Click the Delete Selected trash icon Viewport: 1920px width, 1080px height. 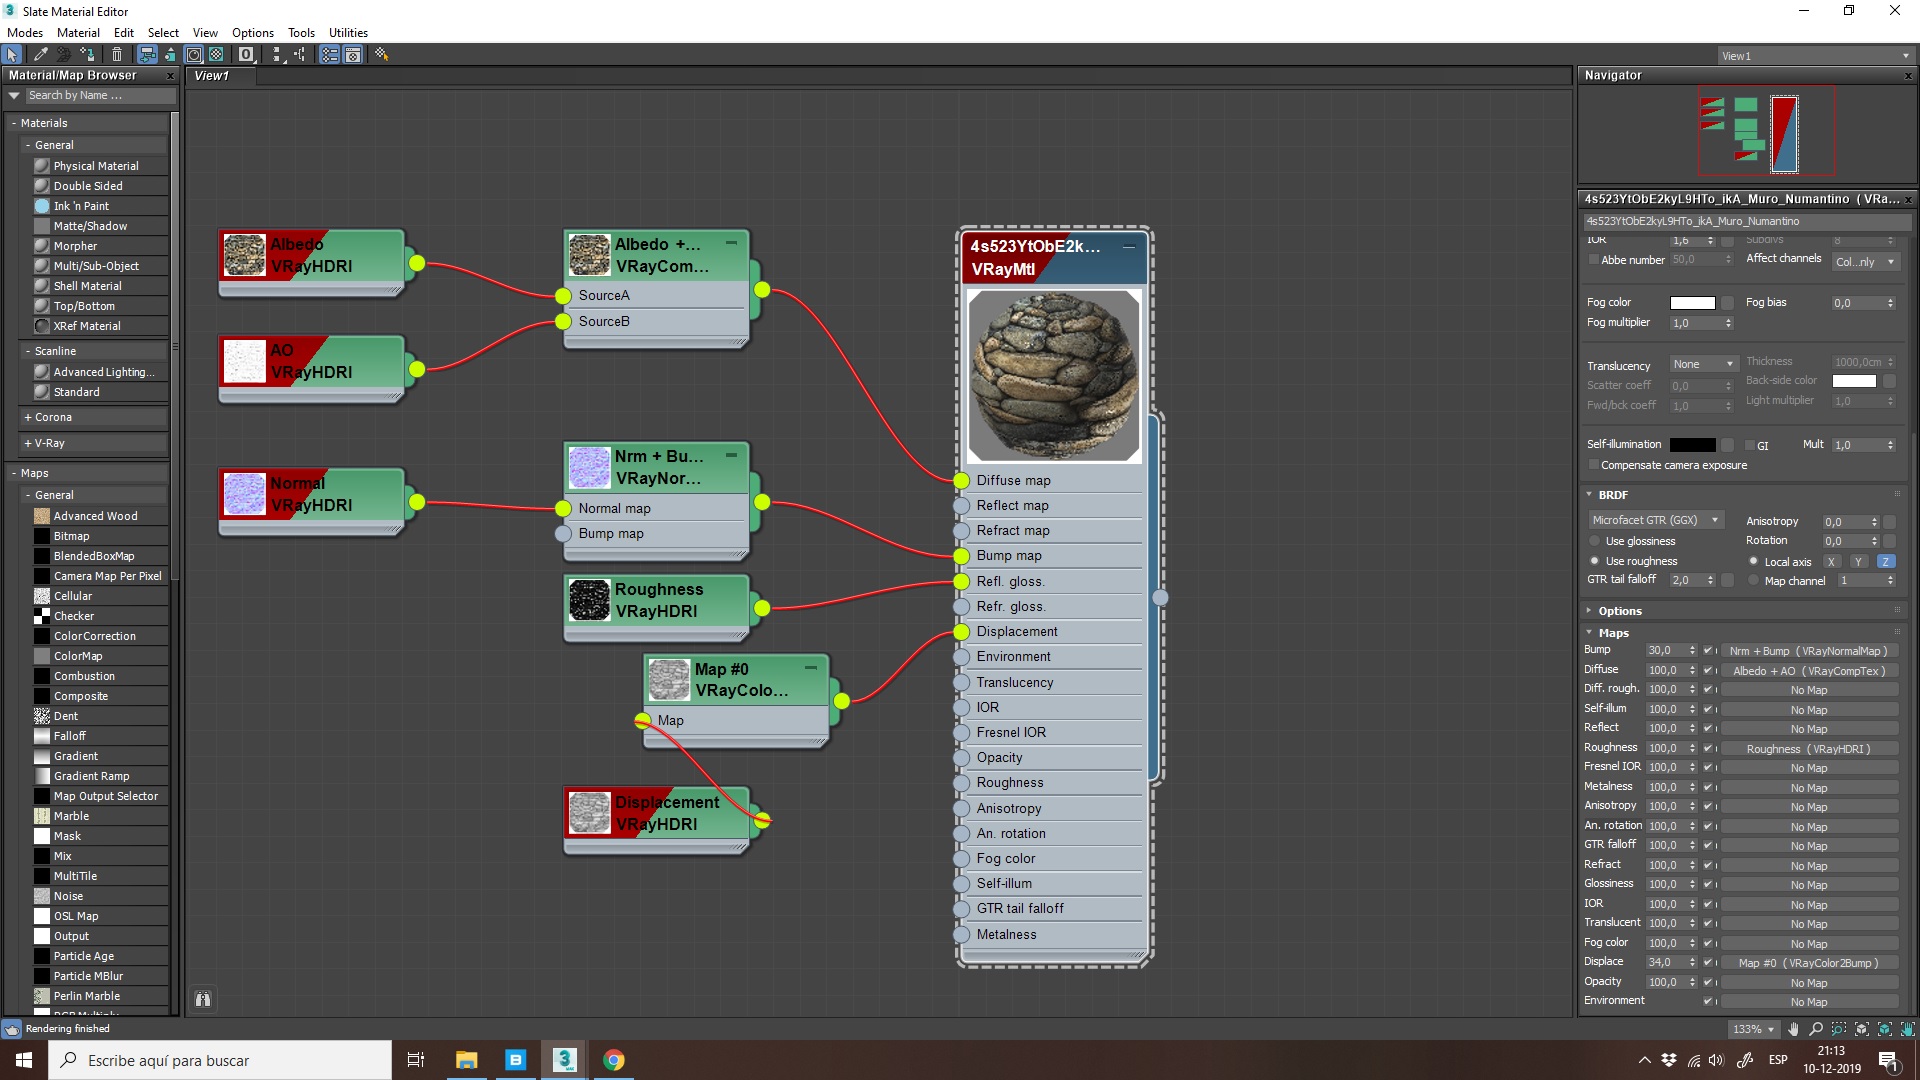pyautogui.click(x=117, y=55)
